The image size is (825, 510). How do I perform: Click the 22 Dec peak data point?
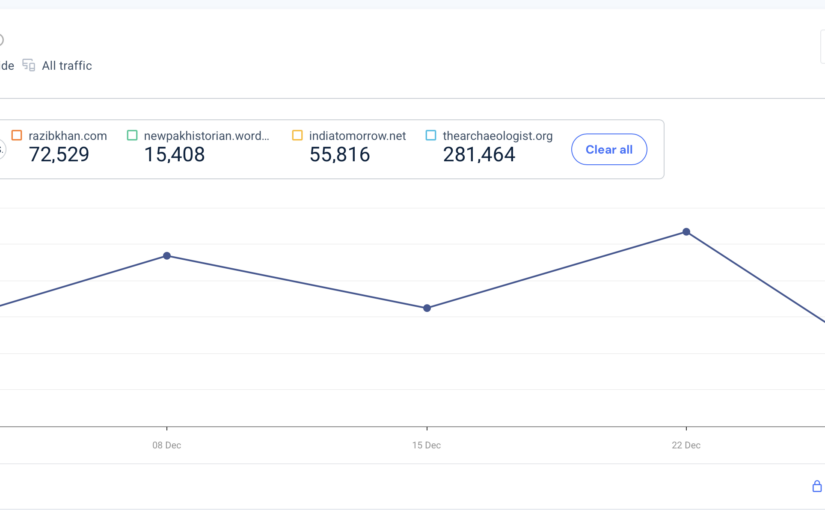(x=686, y=232)
